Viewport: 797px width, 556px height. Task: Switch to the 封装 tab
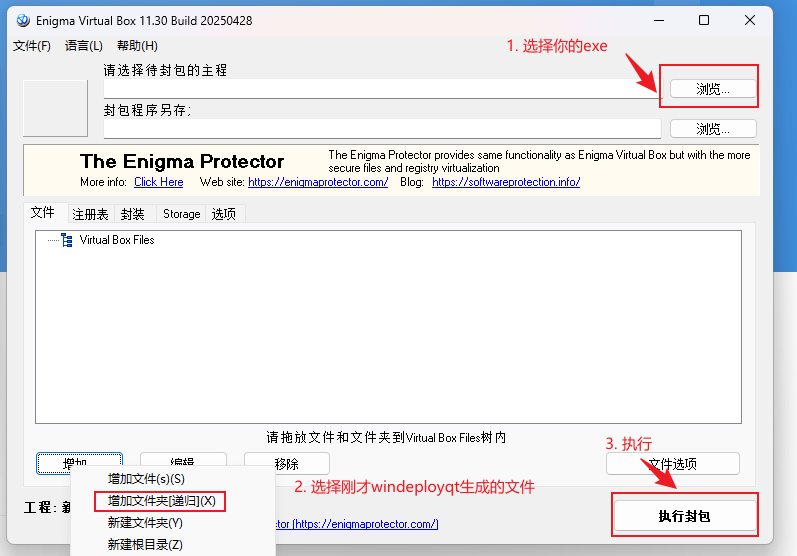pyautogui.click(x=133, y=214)
